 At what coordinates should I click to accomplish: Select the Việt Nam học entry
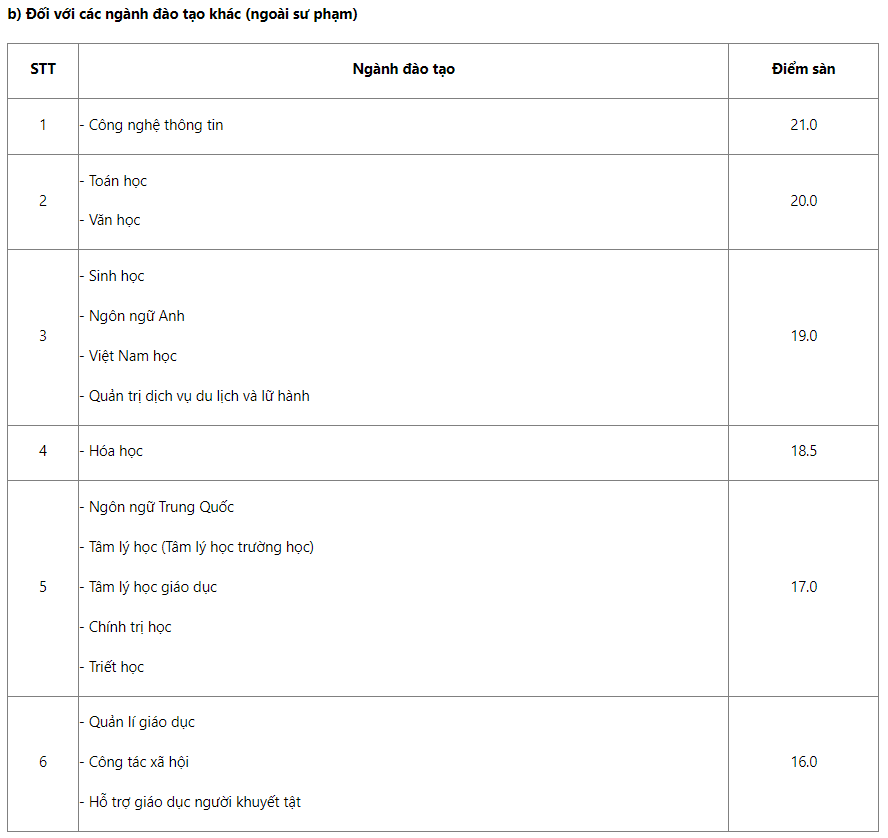click(x=132, y=356)
